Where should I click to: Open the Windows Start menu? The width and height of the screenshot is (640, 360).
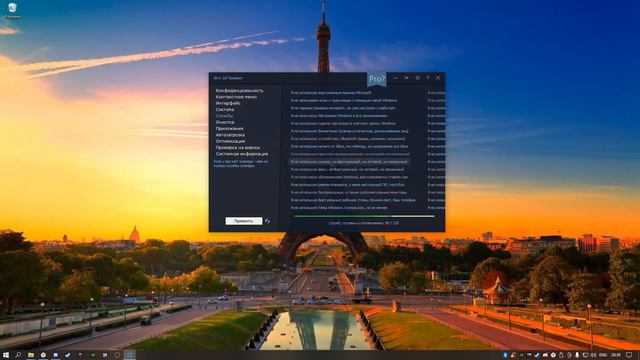coord(6,355)
